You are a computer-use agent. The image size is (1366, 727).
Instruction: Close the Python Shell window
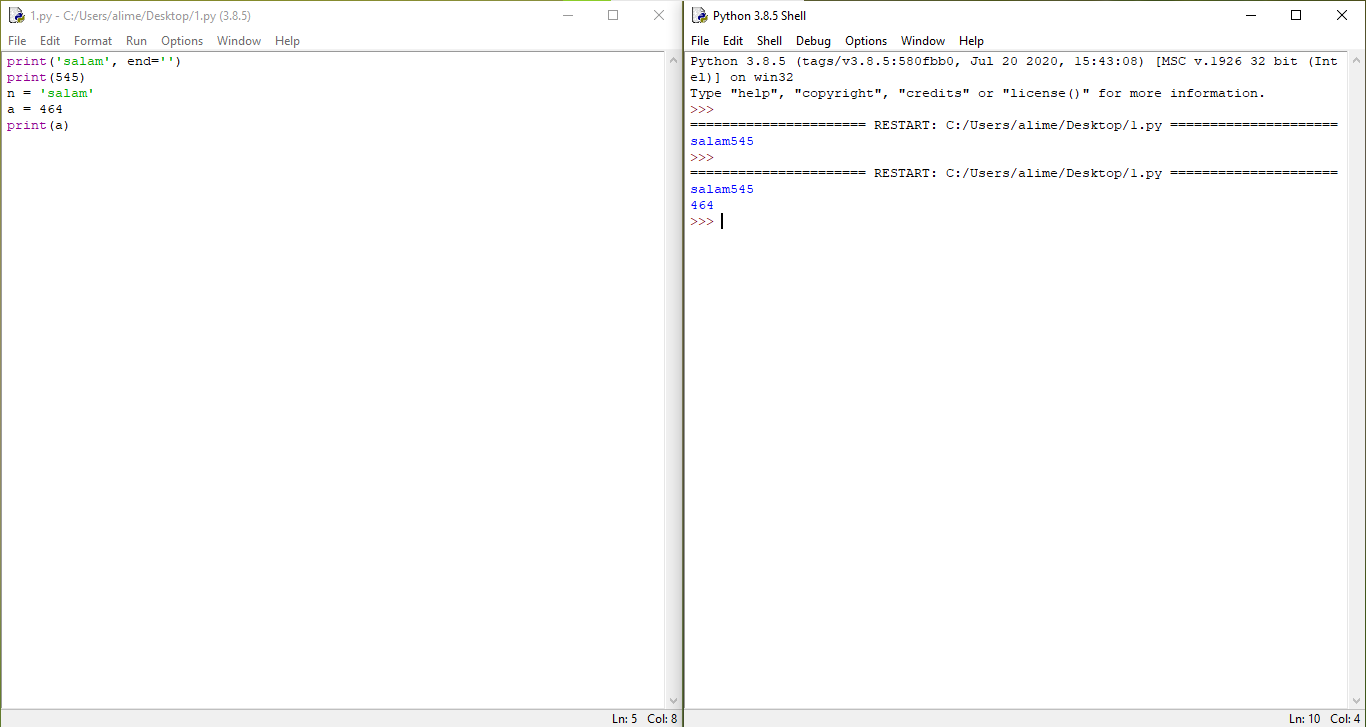coord(1342,16)
